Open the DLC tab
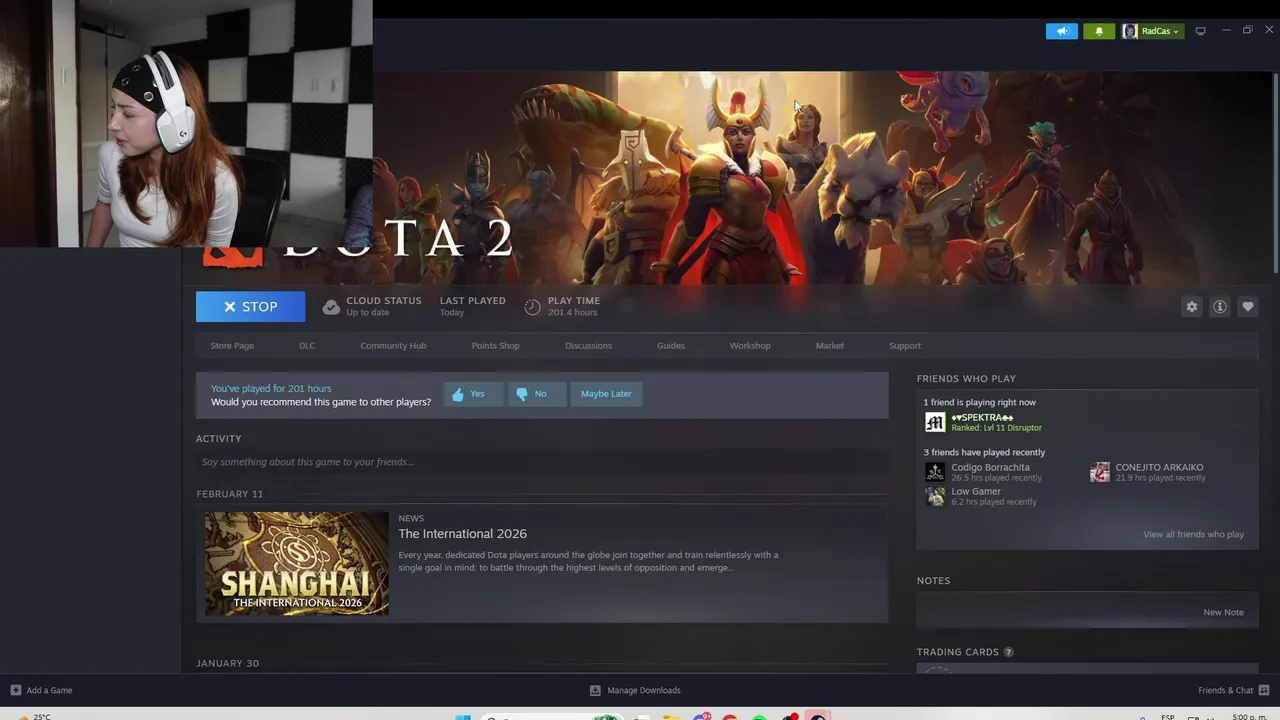This screenshot has height=720, width=1280. click(307, 346)
